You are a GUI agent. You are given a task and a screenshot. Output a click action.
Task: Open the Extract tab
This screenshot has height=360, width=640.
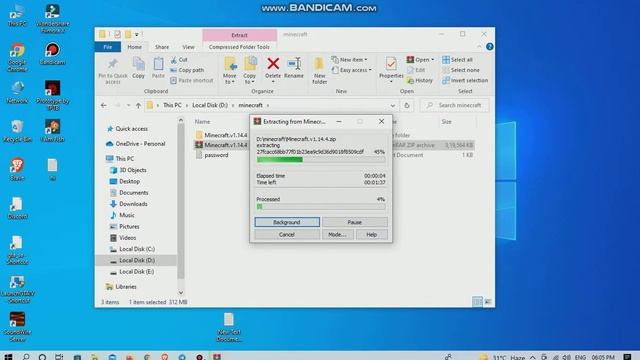(240, 35)
